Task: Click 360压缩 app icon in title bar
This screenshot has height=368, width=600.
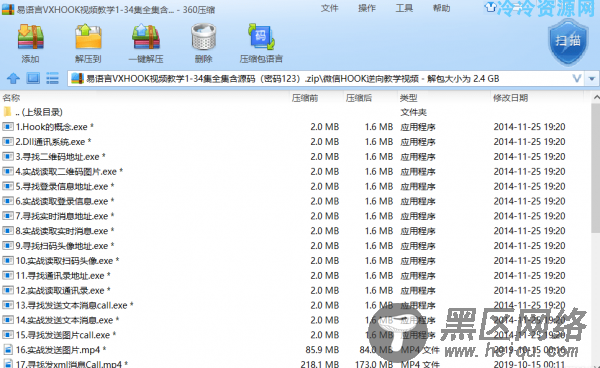Action: point(8,9)
